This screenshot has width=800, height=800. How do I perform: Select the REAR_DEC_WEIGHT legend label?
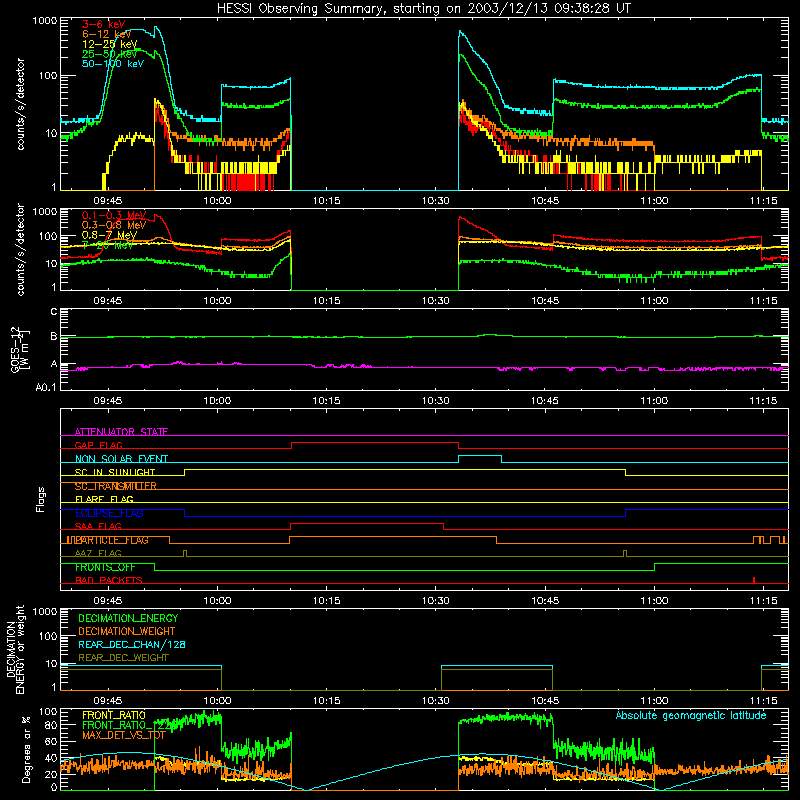coord(123,658)
